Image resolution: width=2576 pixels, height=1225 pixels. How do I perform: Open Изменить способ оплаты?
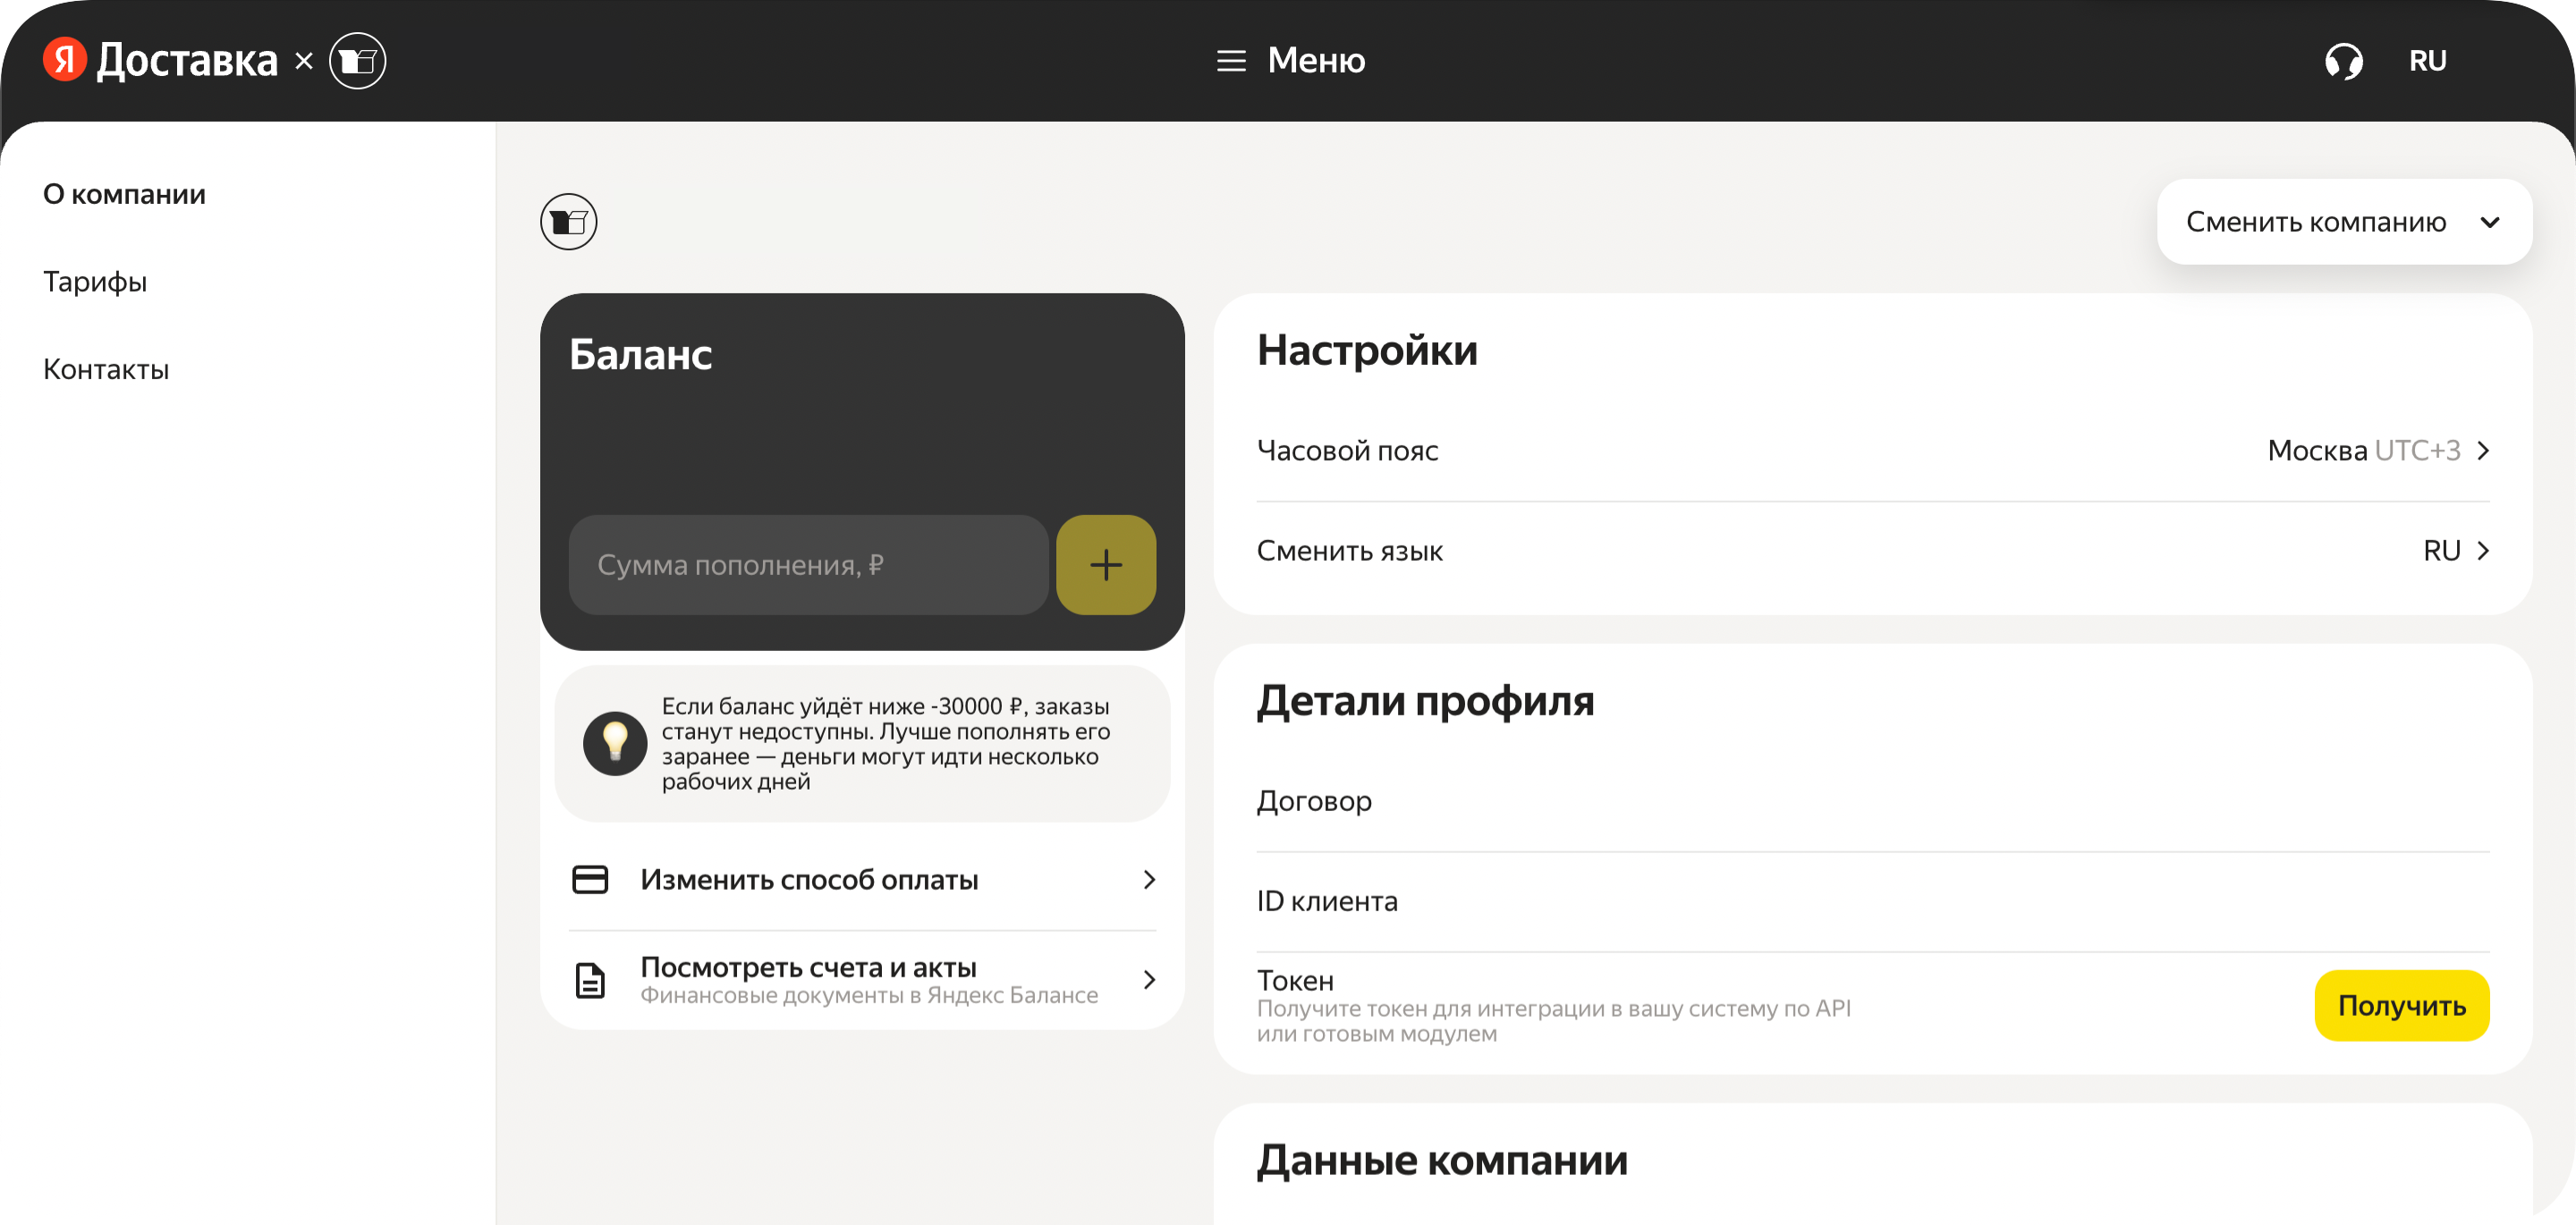(x=862, y=880)
